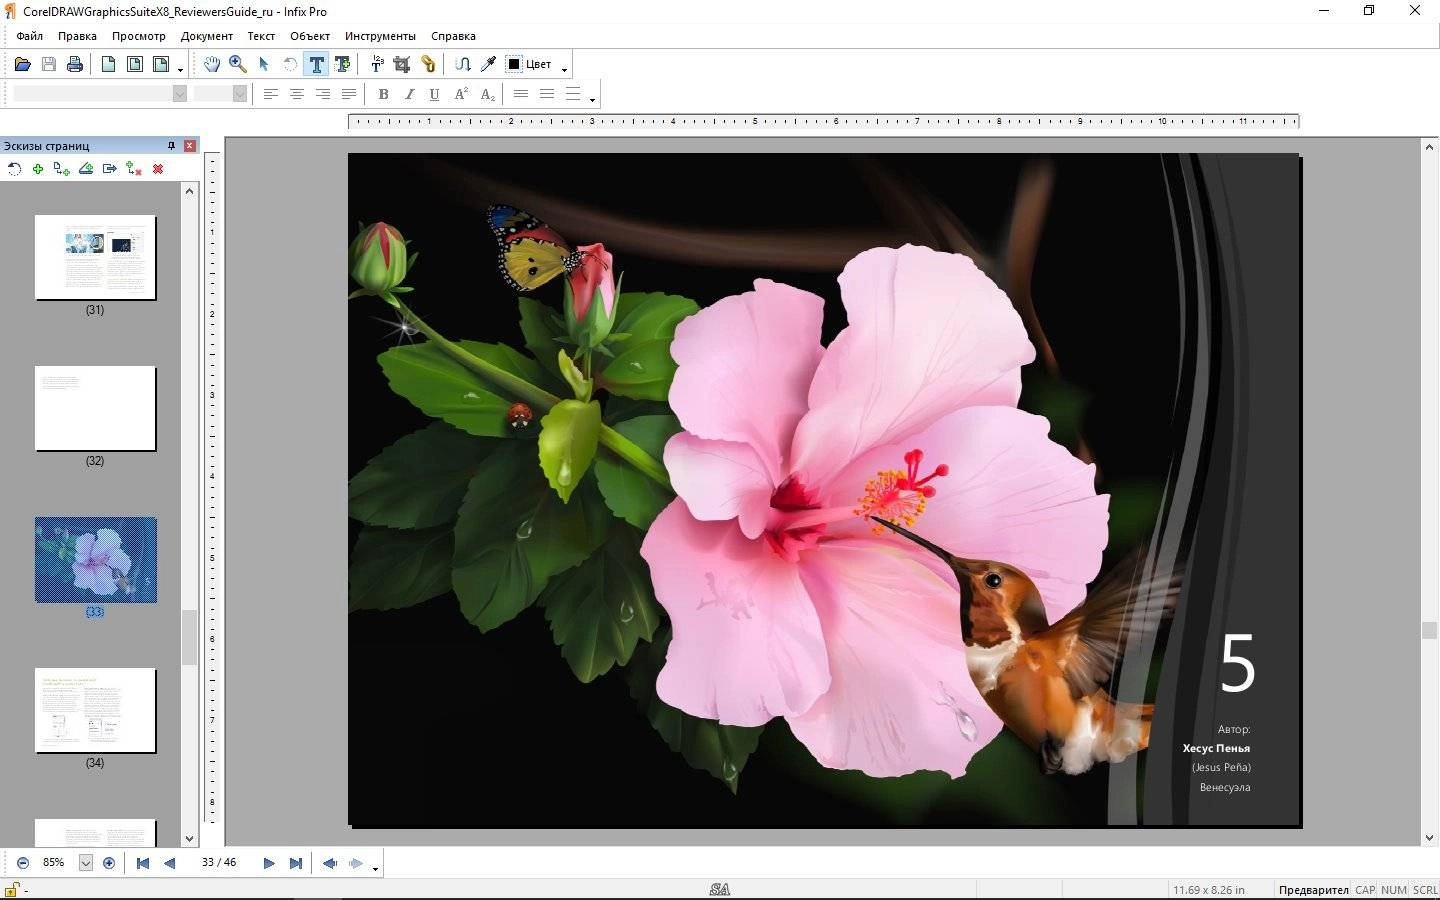Screen dimensions: 1440x900
Task: Select the single page view icon
Action: click(108, 64)
